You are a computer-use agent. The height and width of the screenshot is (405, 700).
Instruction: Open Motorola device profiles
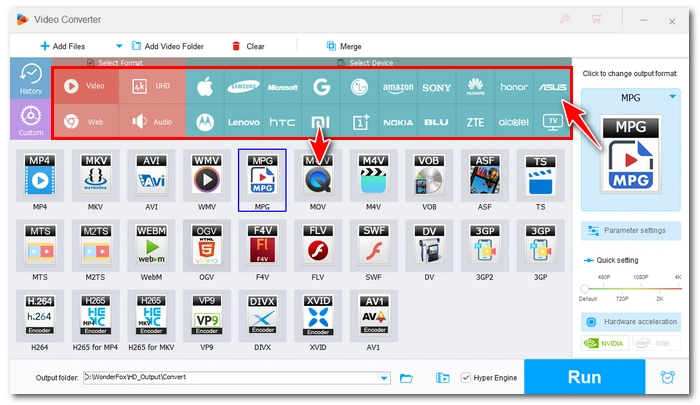(x=205, y=122)
